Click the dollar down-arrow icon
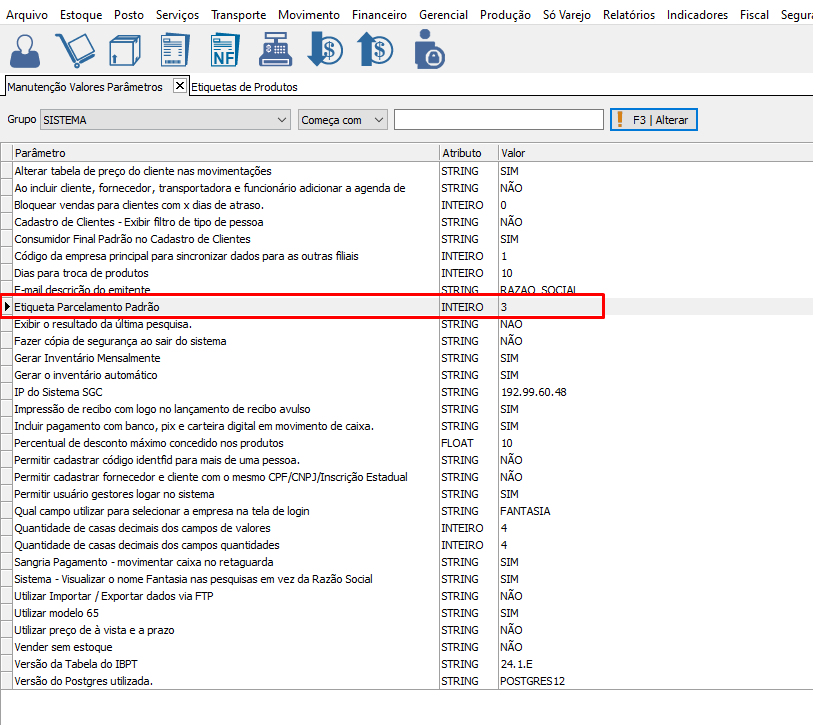 pyautogui.click(x=325, y=50)
